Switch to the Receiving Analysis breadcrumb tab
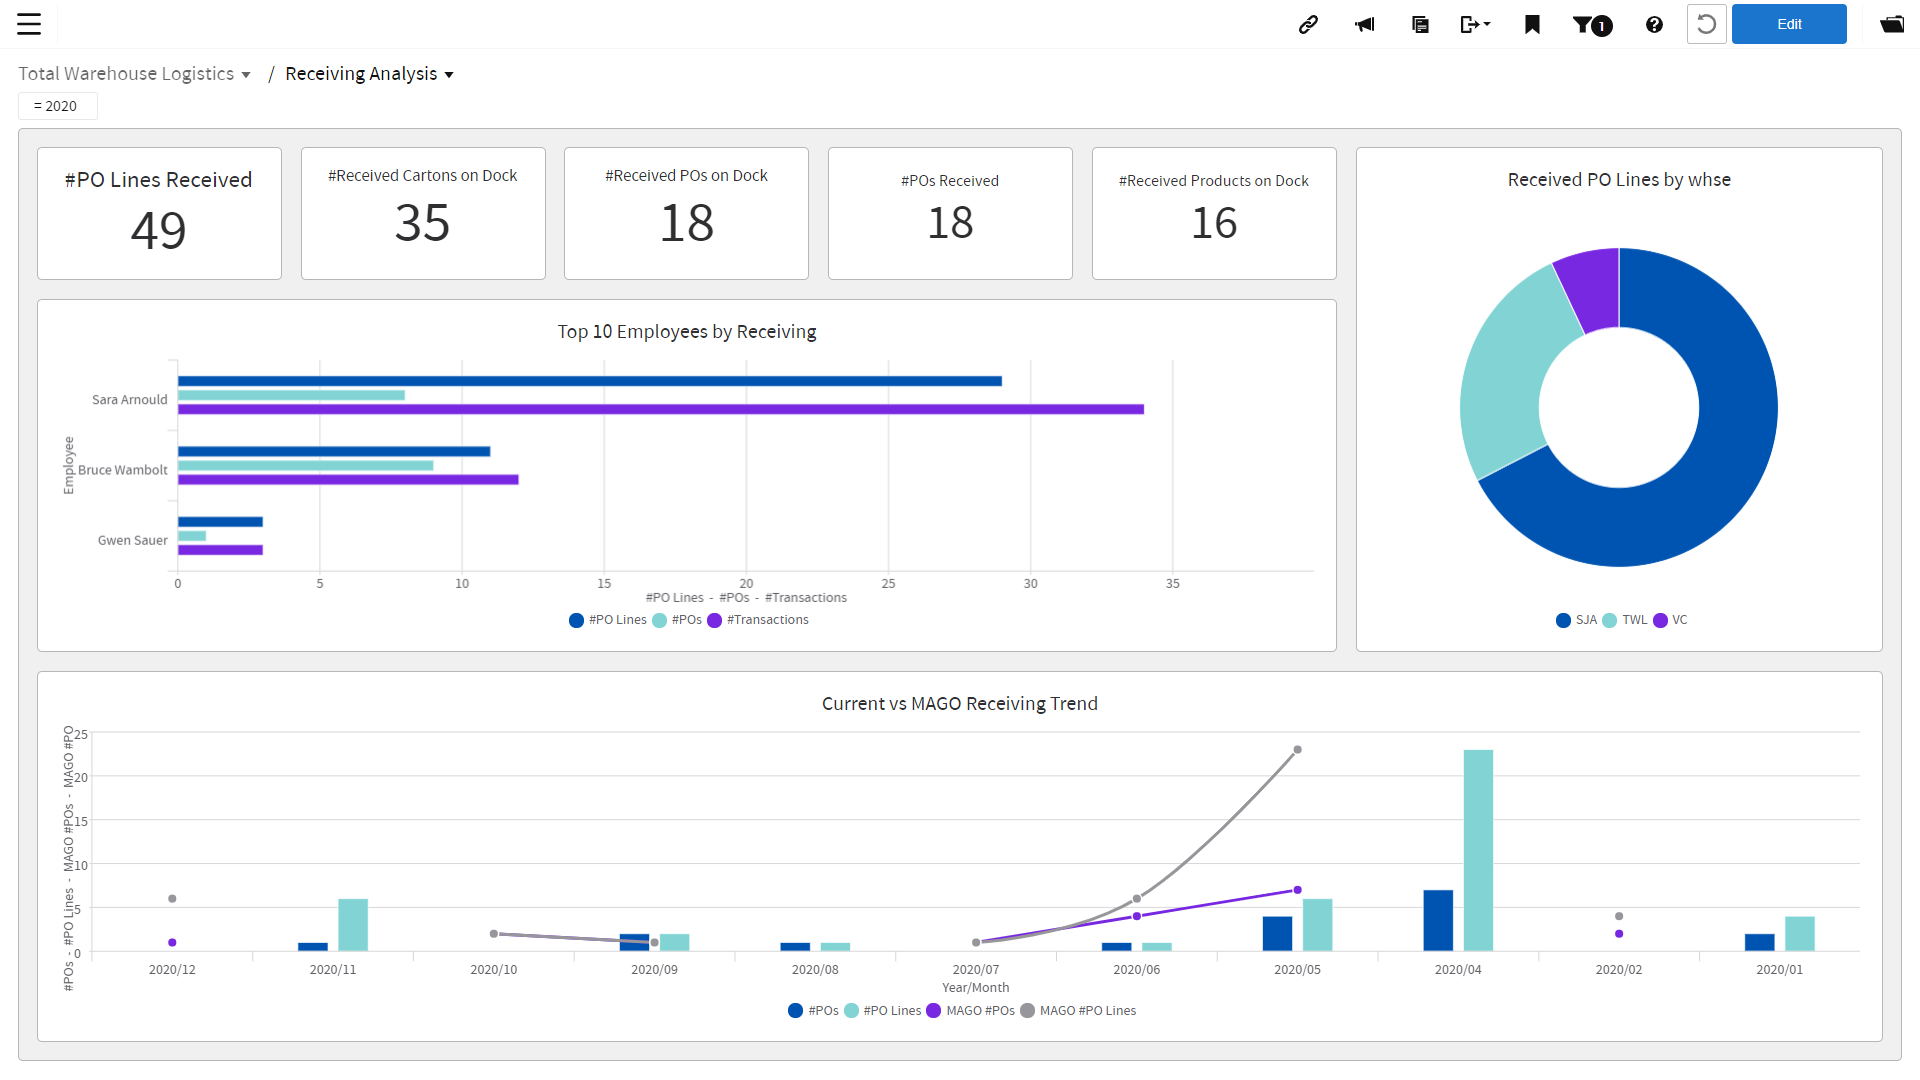Viewport: 1920px width, 1080px height. 361,73
